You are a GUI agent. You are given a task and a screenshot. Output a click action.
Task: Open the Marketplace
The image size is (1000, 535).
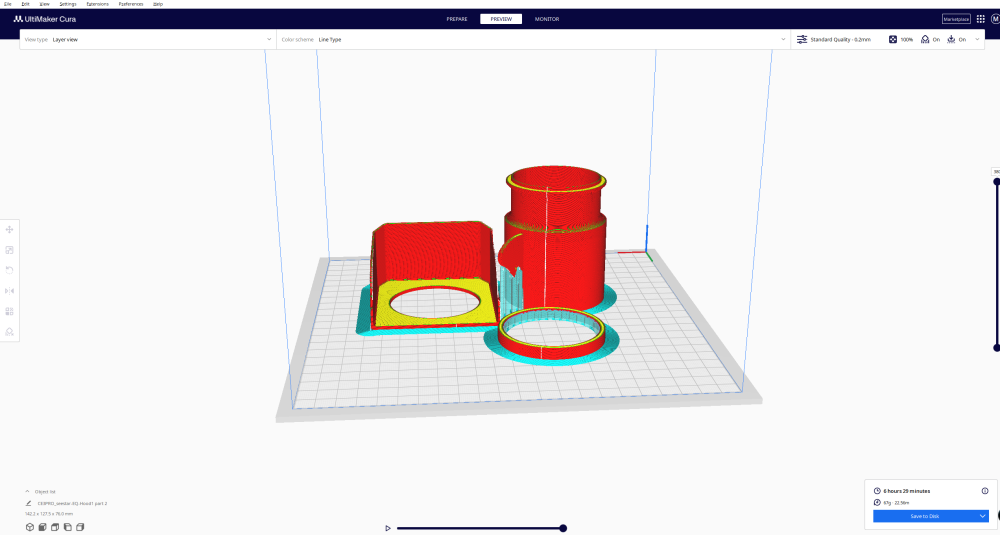point(956,19)
